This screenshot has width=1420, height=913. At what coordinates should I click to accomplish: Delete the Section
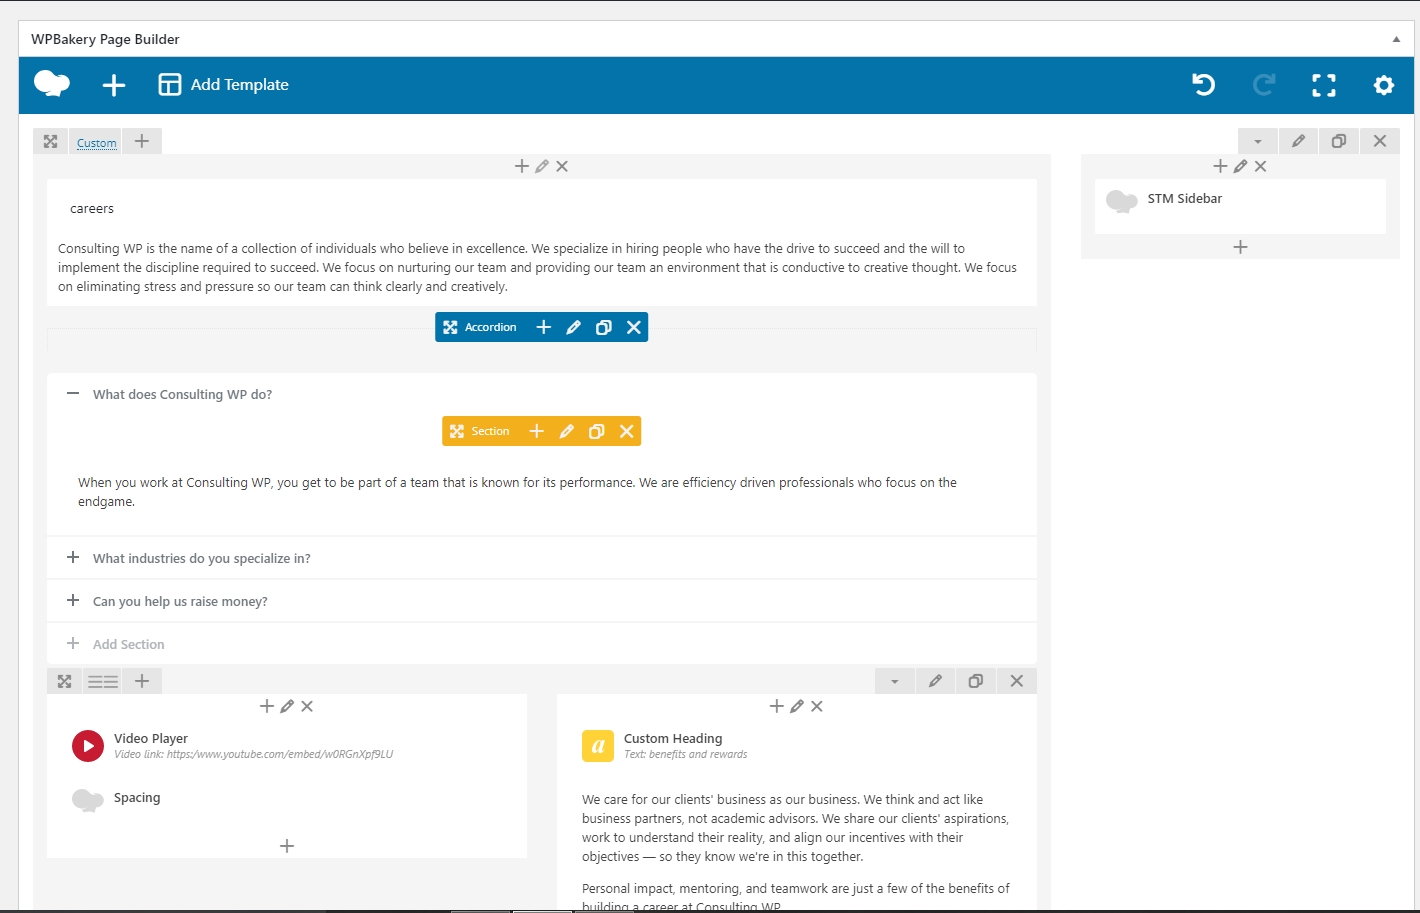627,431
